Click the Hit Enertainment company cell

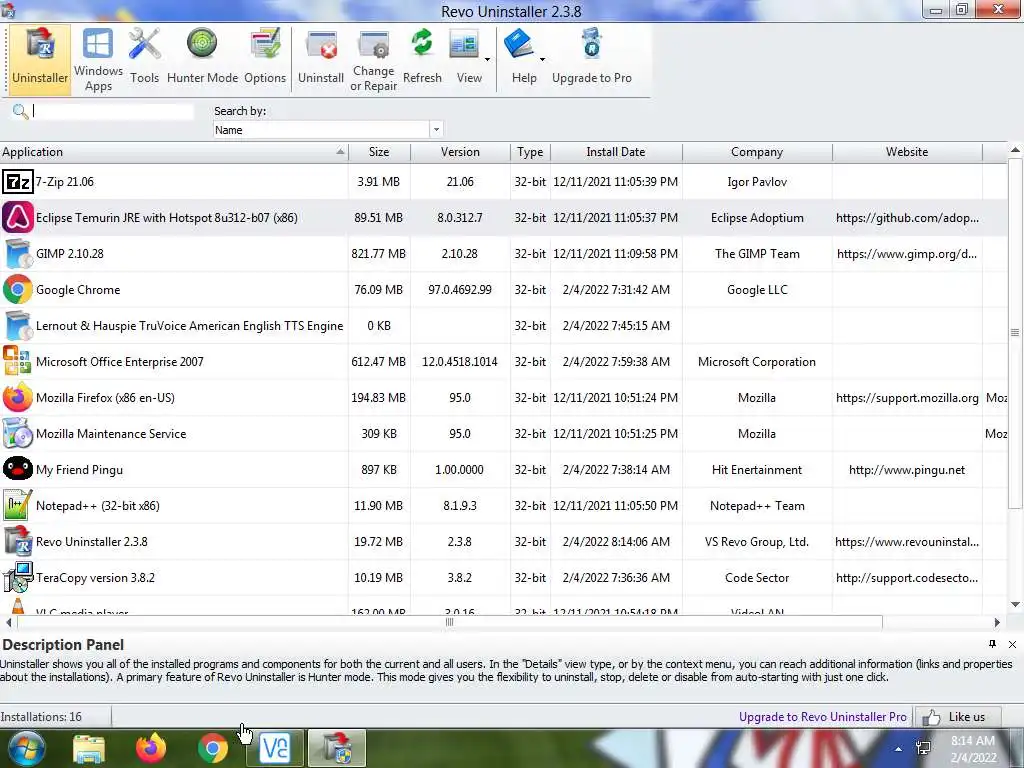point(757,470)
